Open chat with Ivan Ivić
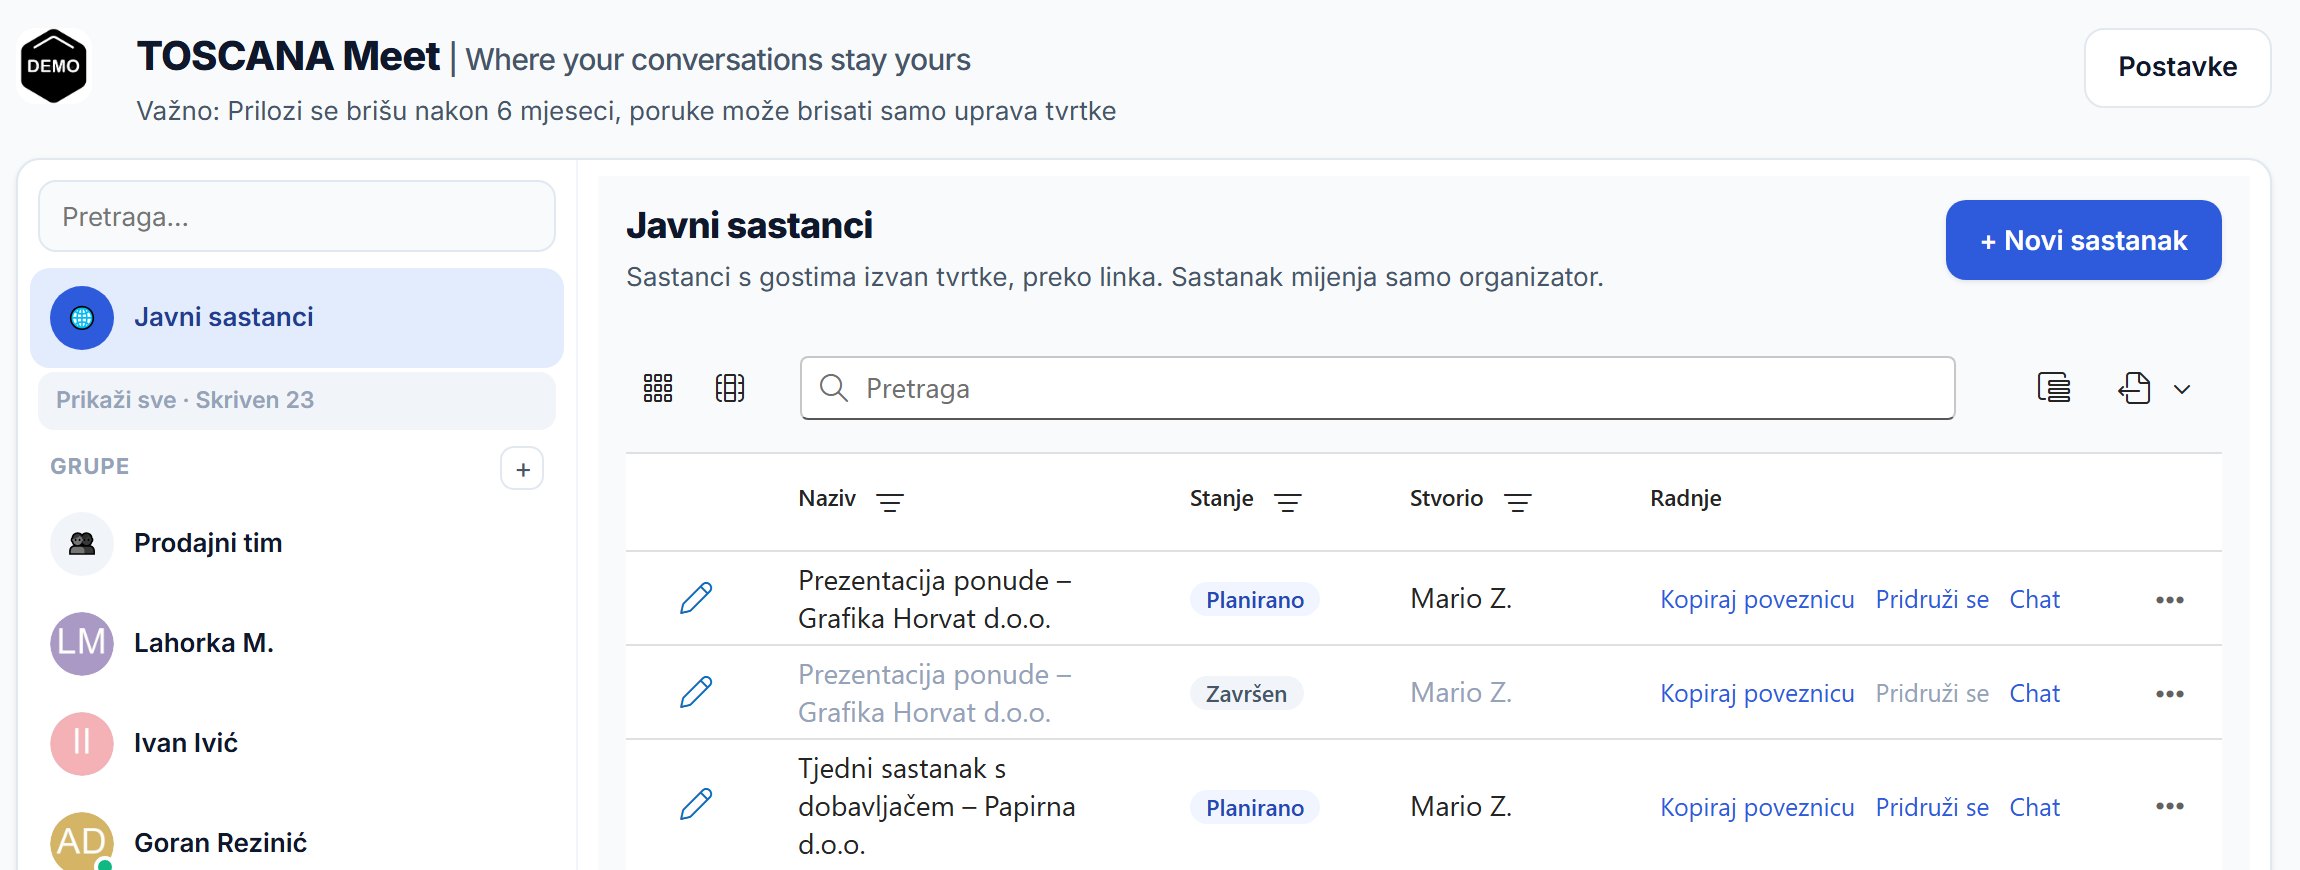The image size is (2300, 870). coord(297,743)
